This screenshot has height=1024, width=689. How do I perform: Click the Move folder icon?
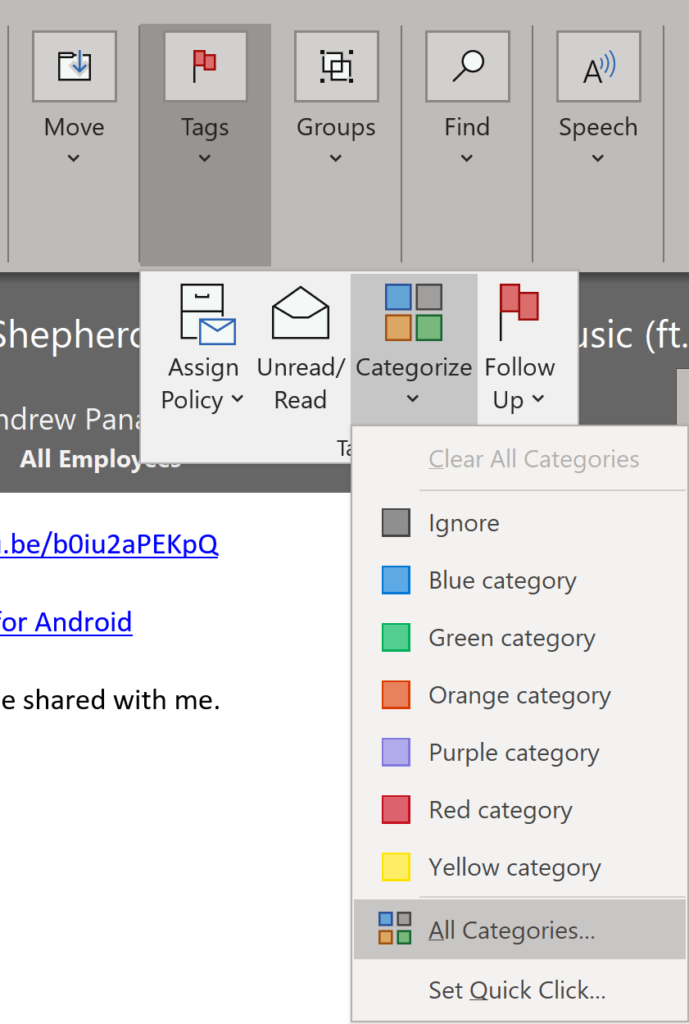tap(74, 67)
